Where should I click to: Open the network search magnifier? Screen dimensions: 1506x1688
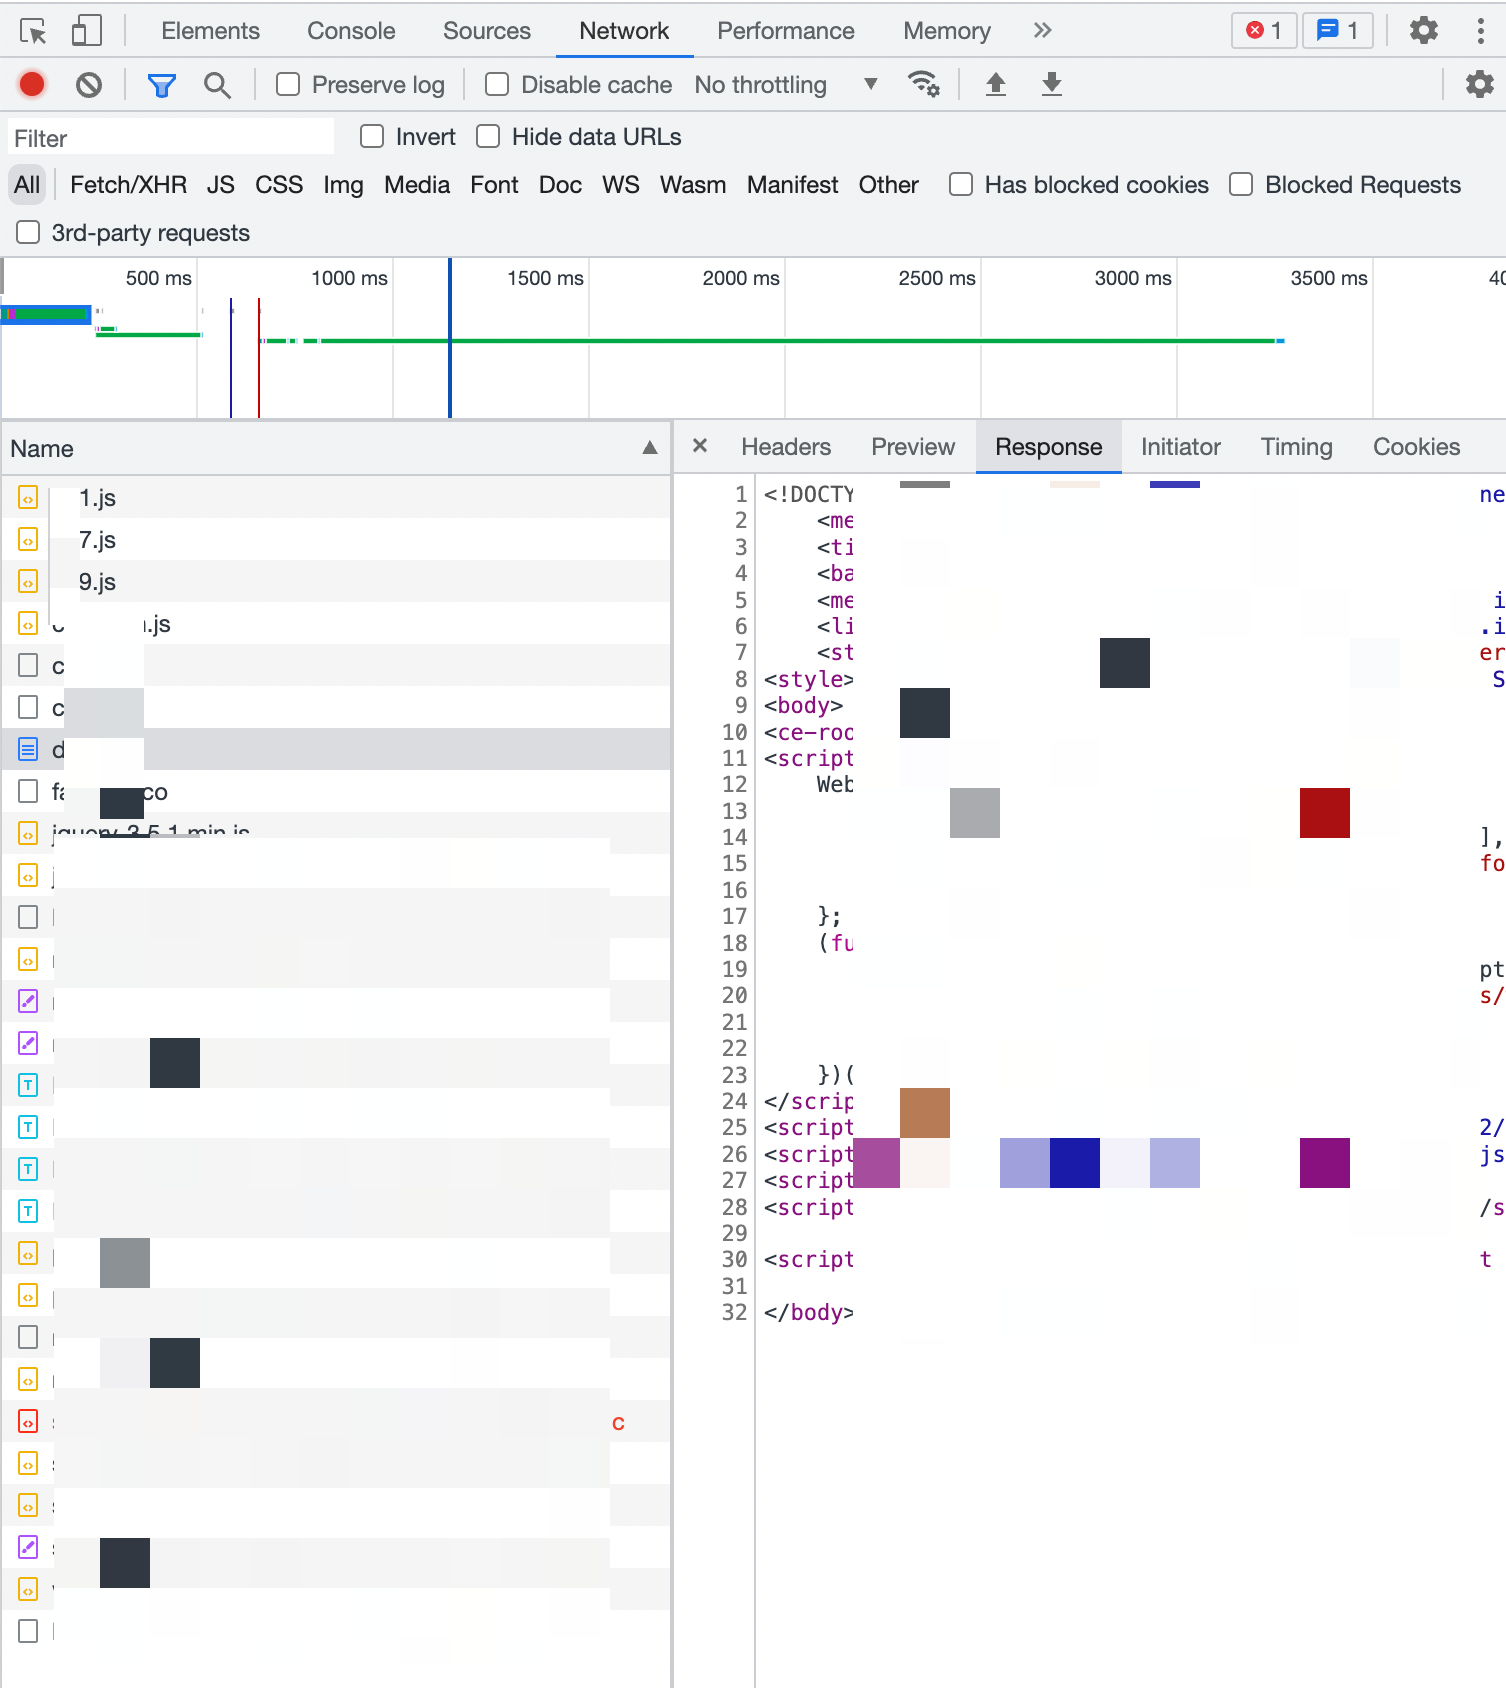tap(217, 85)
